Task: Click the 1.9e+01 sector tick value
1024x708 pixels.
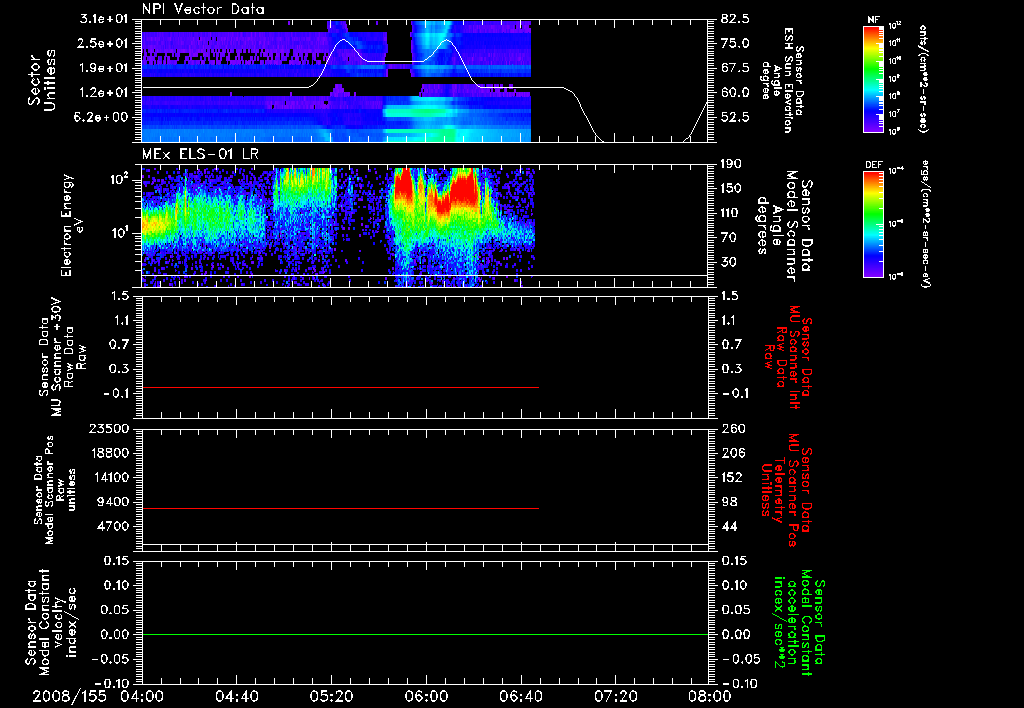Action: tap(105, 68)
